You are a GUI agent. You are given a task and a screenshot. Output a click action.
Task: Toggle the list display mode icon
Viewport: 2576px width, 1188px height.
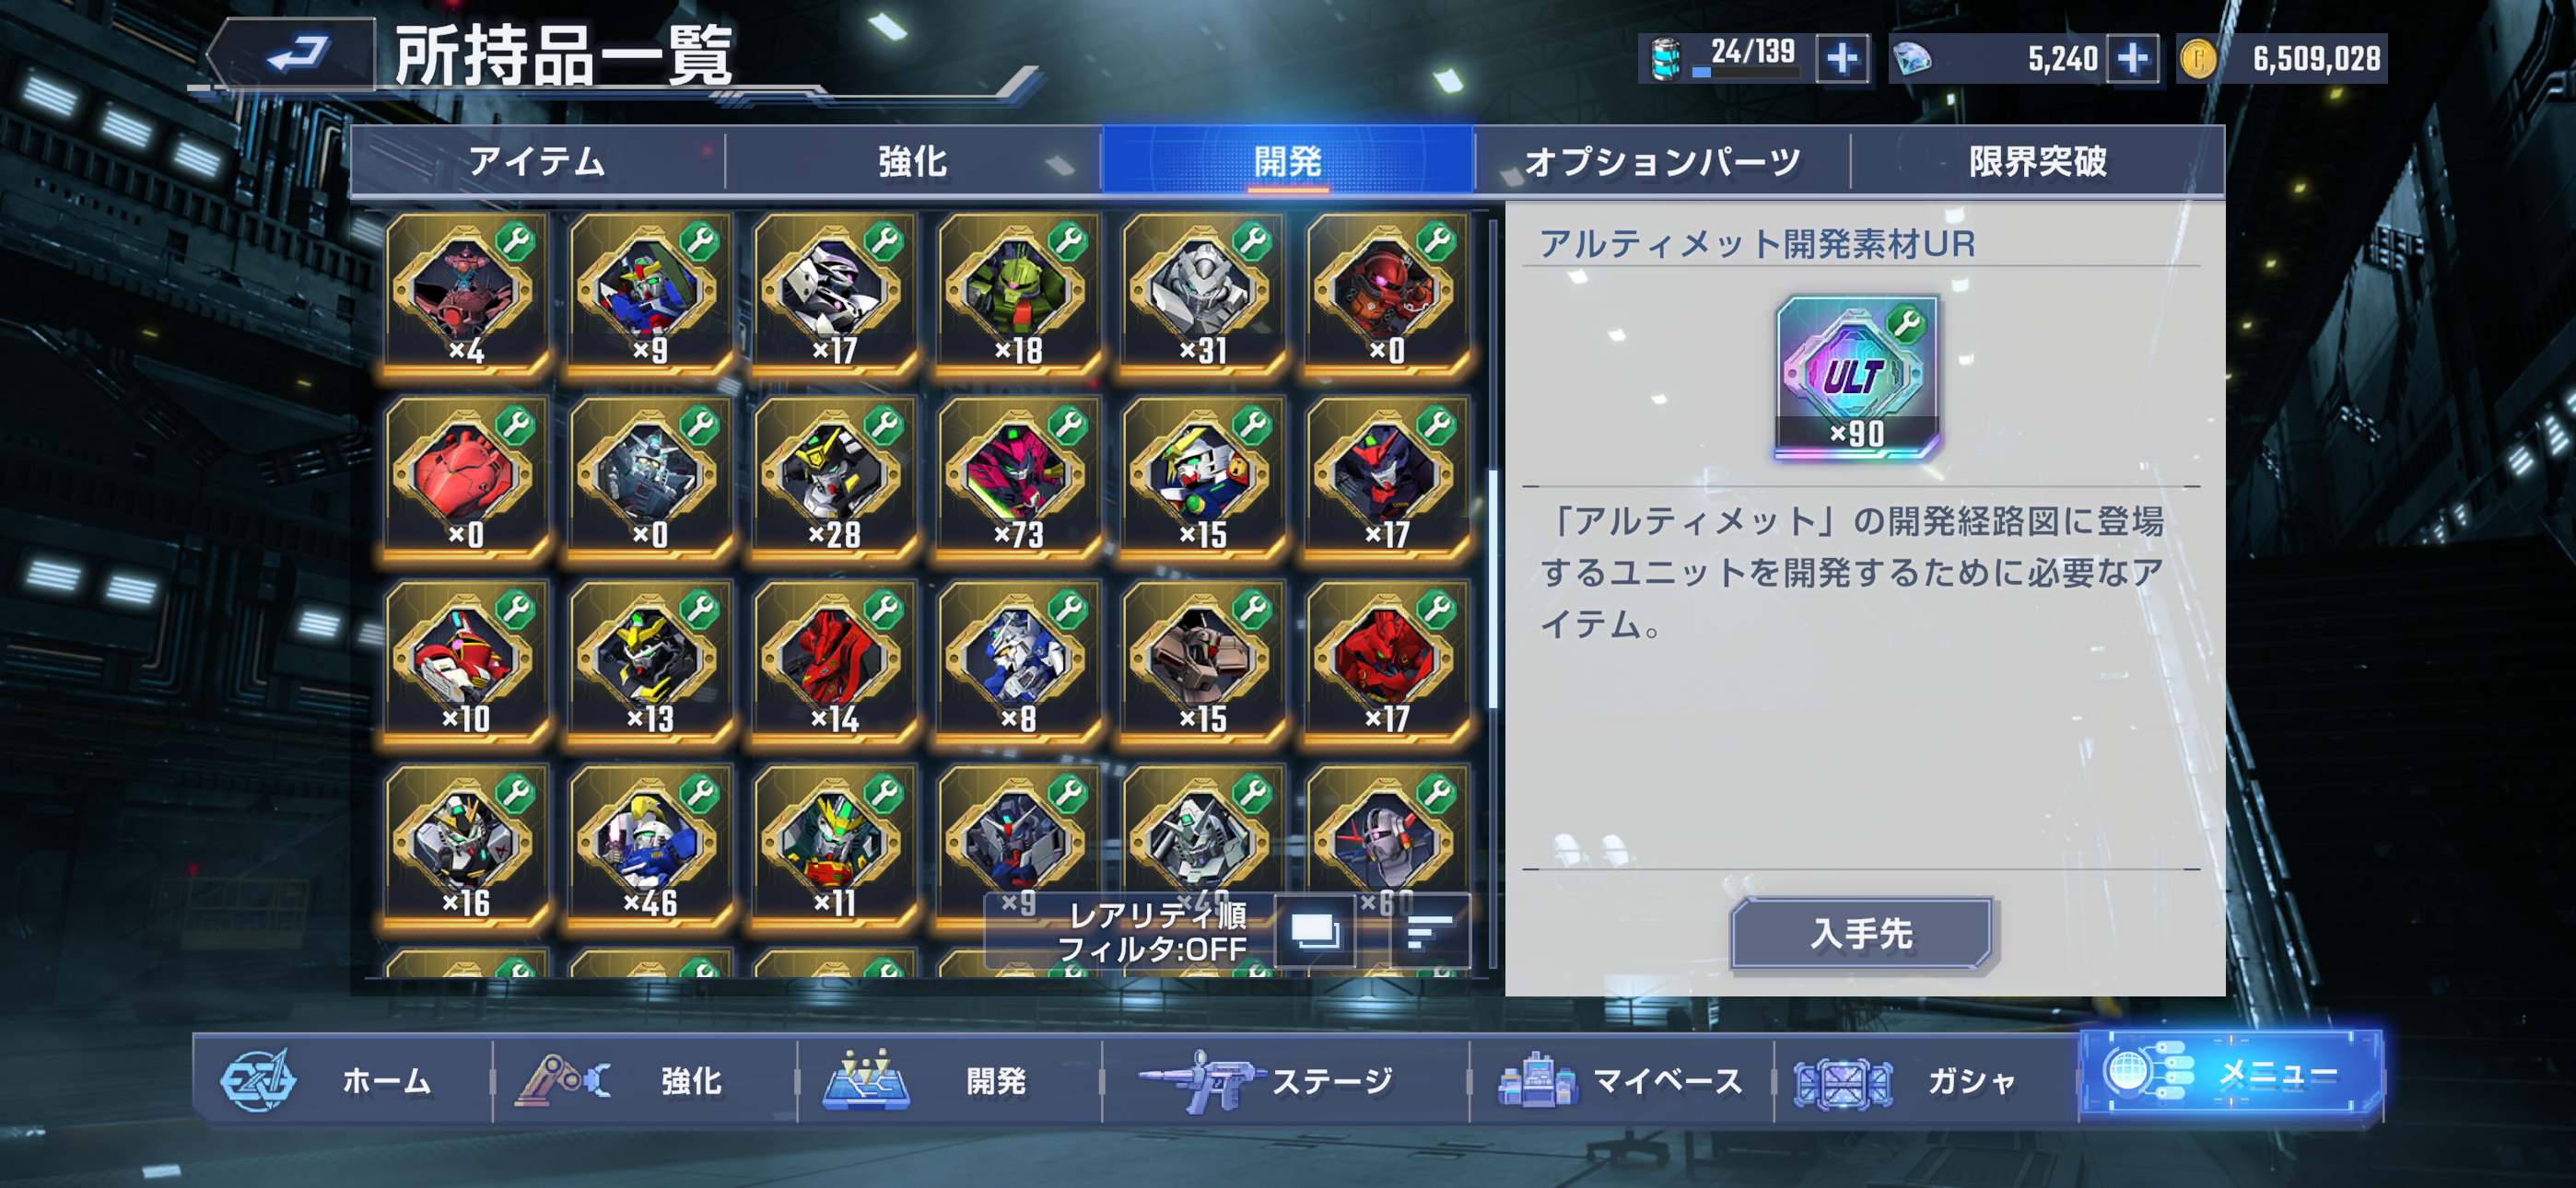click(1315, 932)
